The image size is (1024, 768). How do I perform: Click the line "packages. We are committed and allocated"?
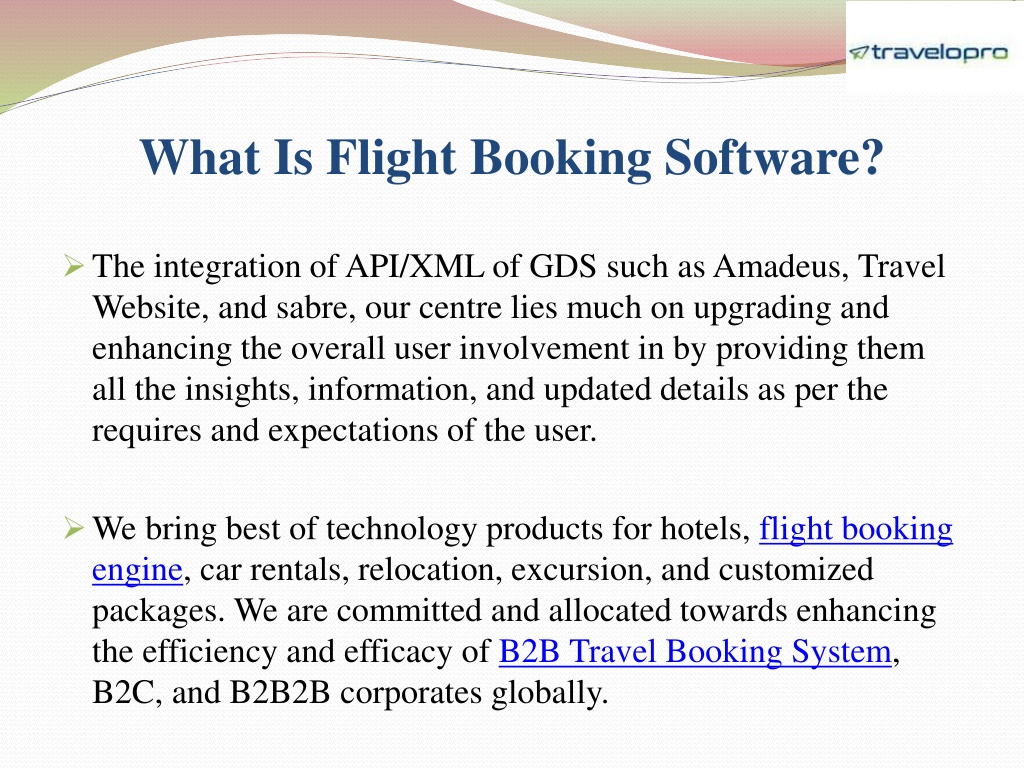tap(514, 611)
